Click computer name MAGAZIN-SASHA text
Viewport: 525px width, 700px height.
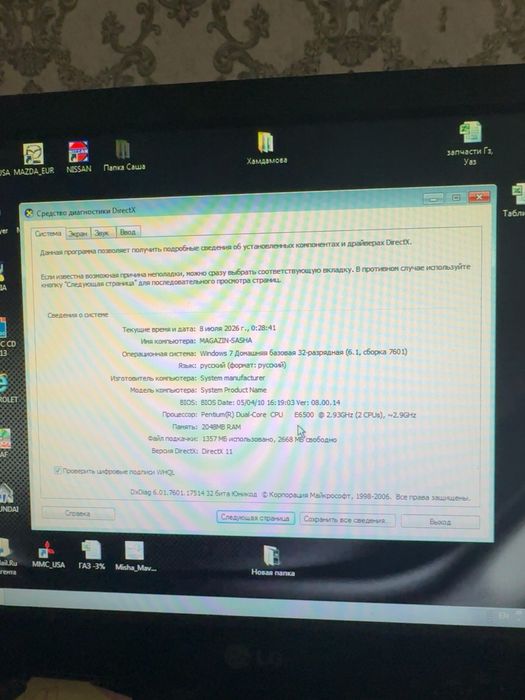pos(226,340)
